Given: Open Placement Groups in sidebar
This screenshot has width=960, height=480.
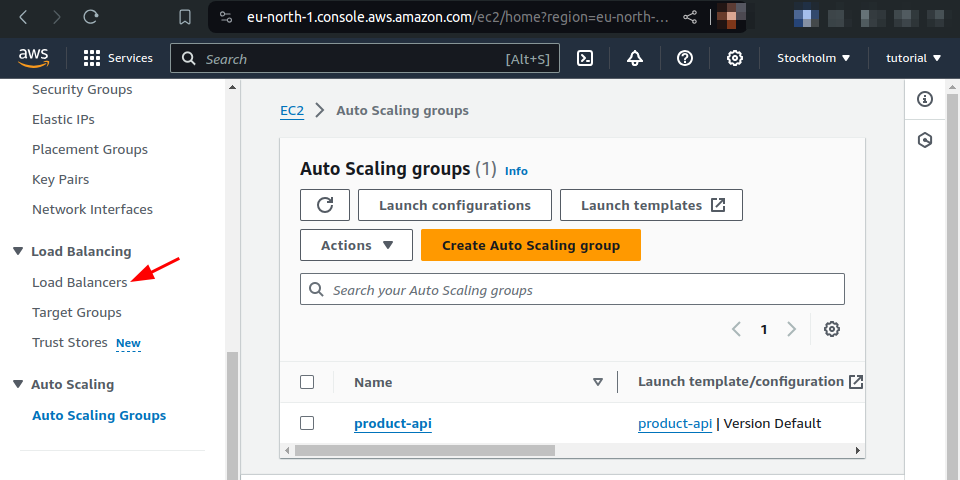Looking at the screenshot, I should [x=90, y=149].
